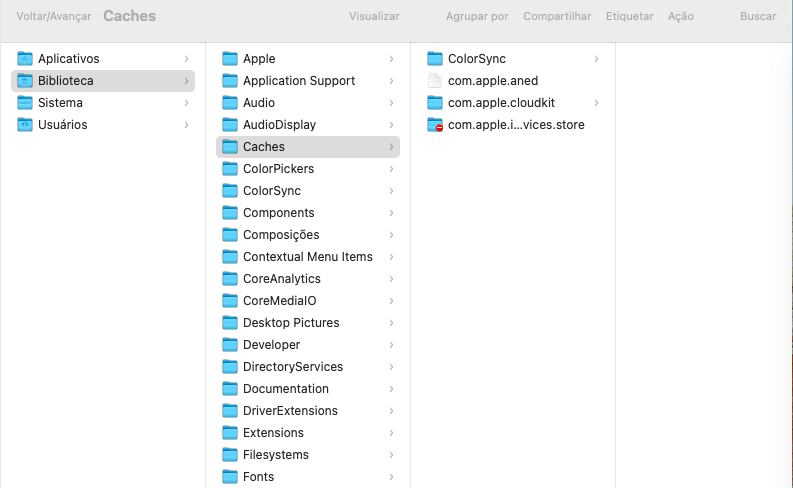Click Etiquetar in the toolbar
Image resolution: width=793 pixels, height=488 pixels.
[x=630, y=16]
